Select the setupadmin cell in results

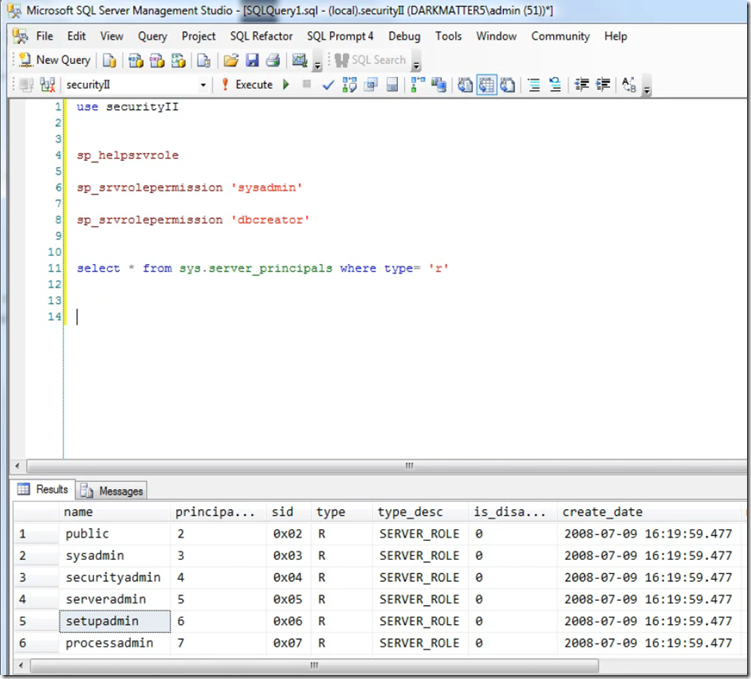tap(114, 621)
